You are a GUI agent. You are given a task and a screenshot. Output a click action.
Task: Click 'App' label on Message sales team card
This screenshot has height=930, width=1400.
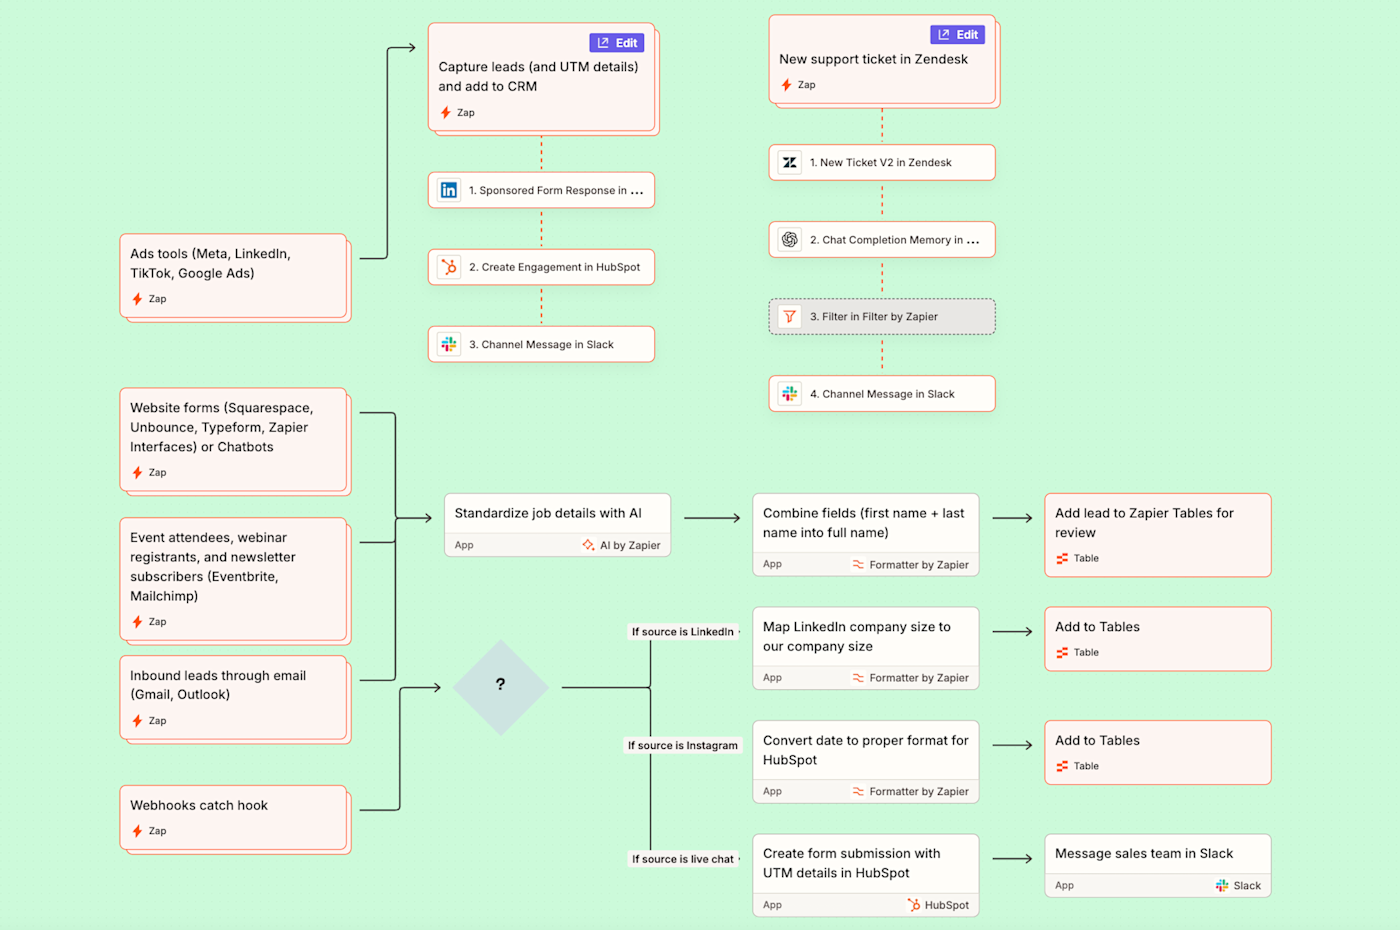point(1064,886)
